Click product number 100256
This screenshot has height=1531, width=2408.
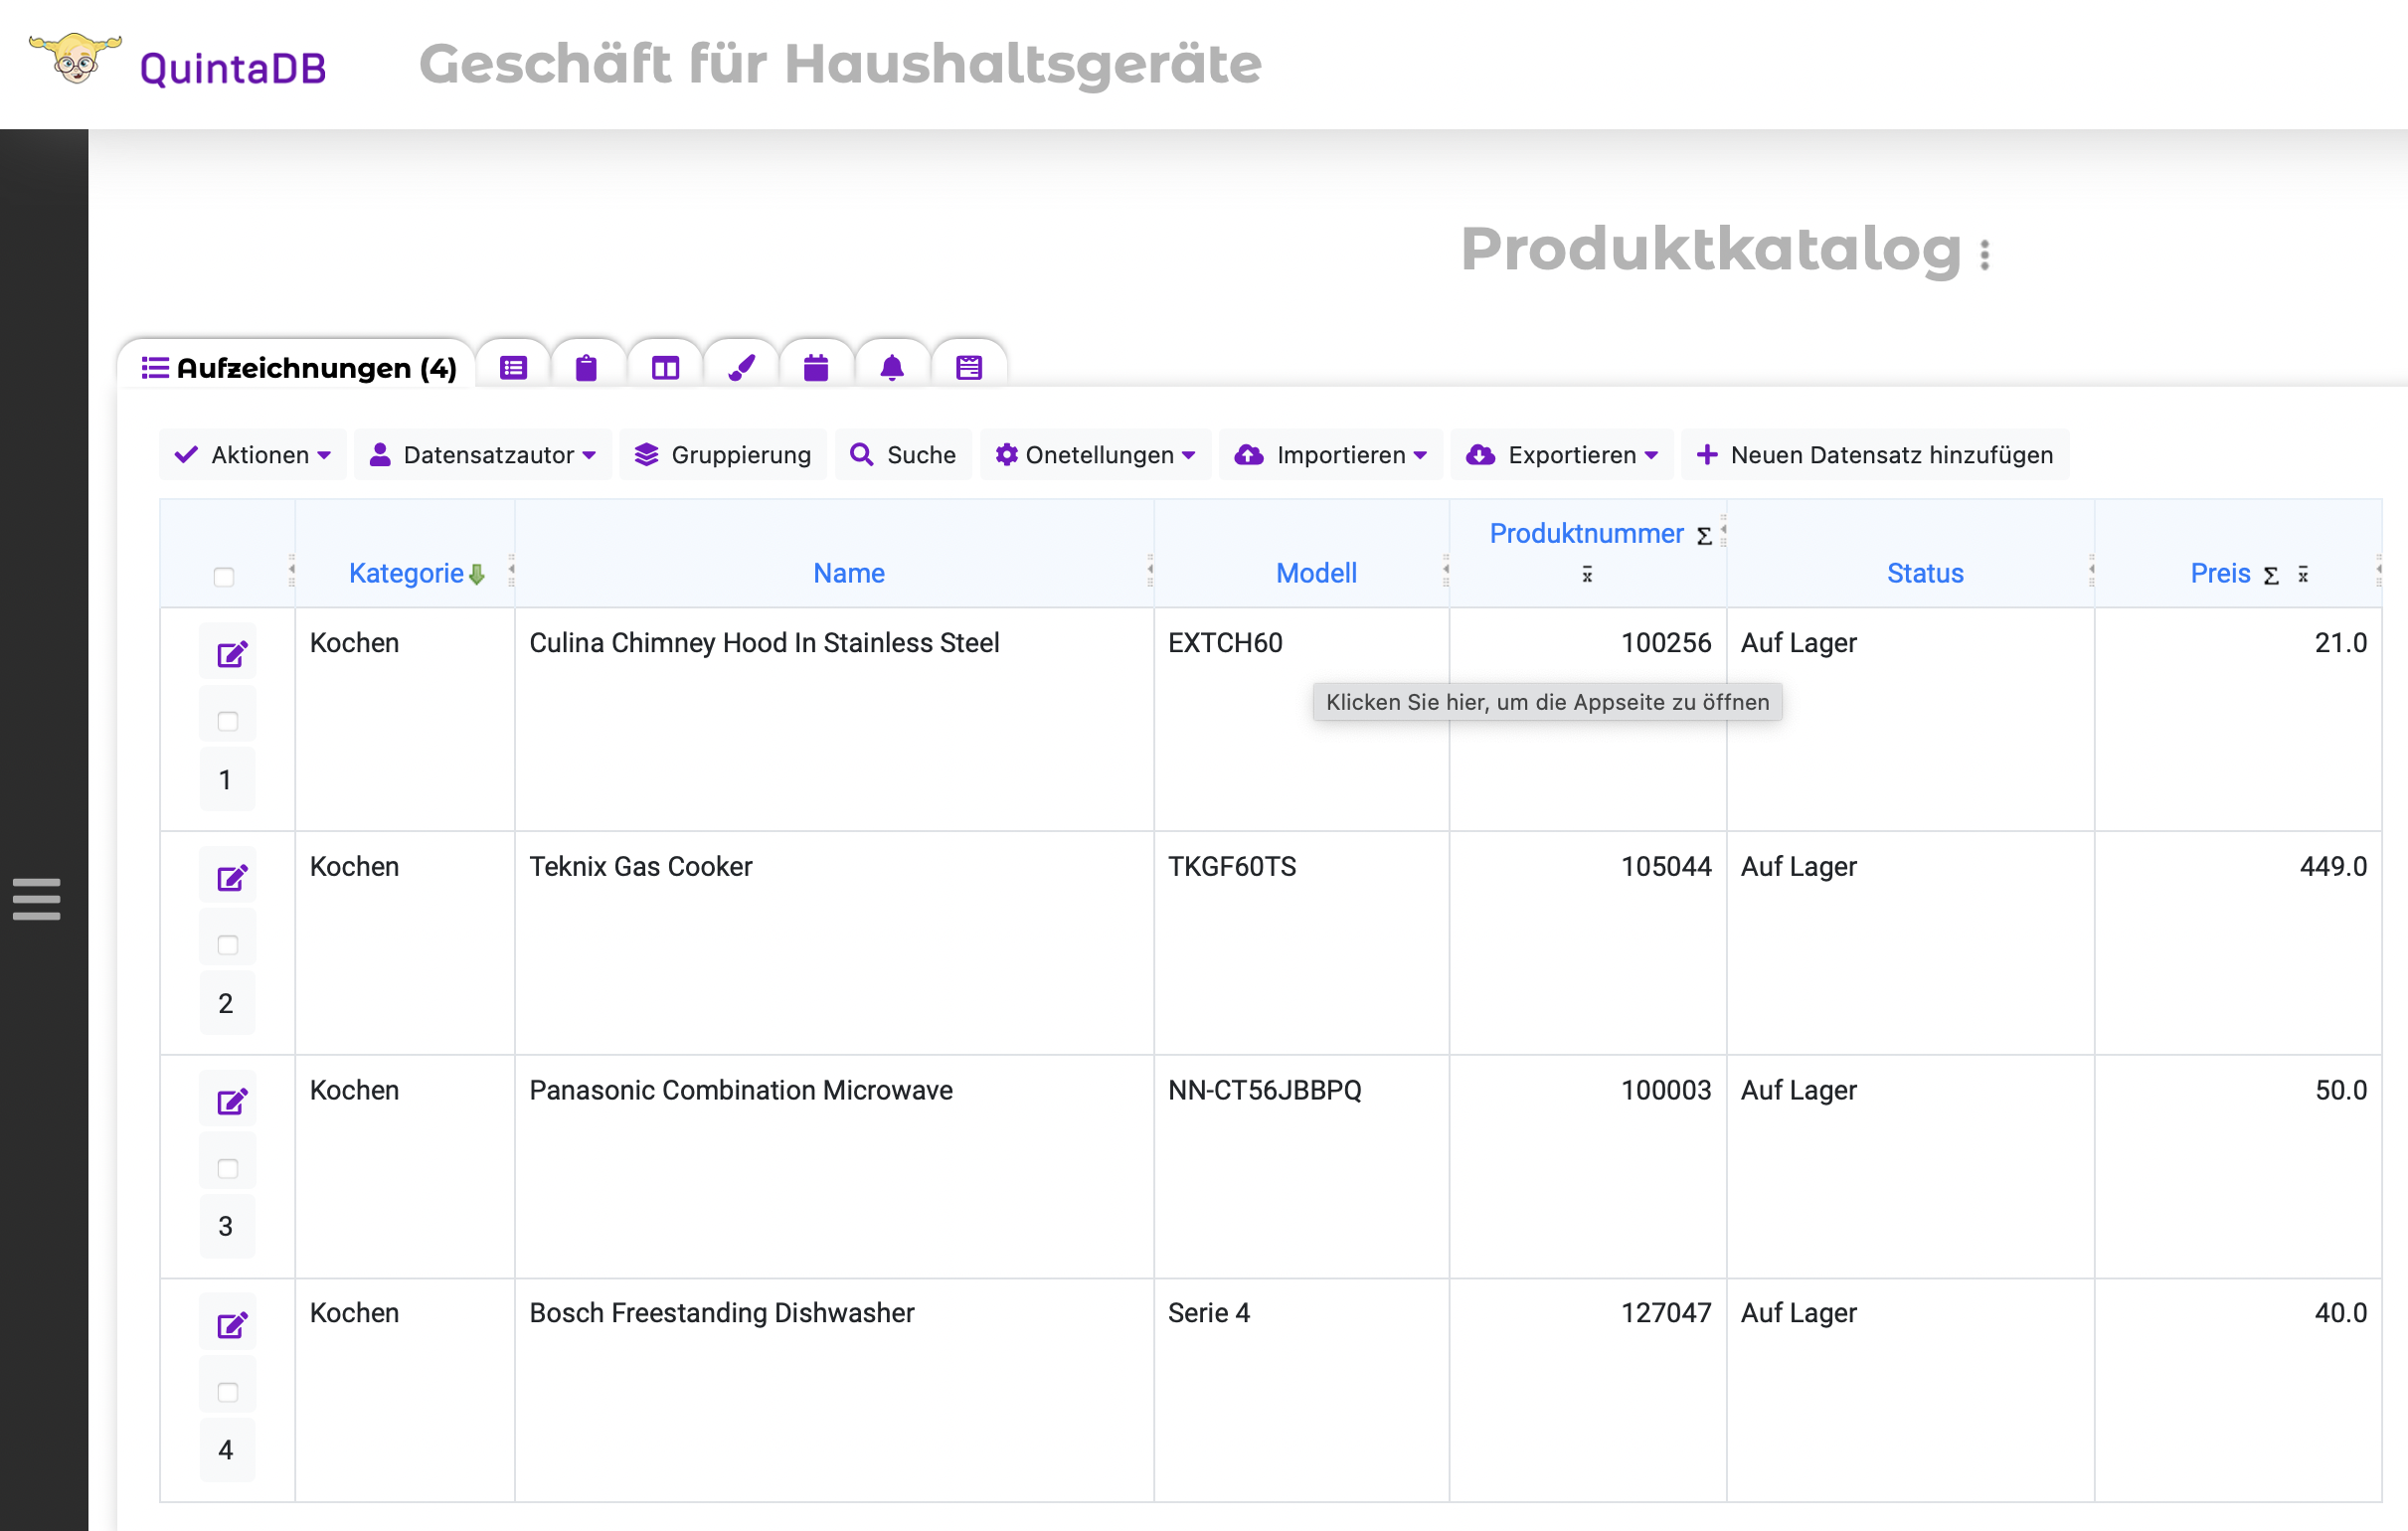1666,643
